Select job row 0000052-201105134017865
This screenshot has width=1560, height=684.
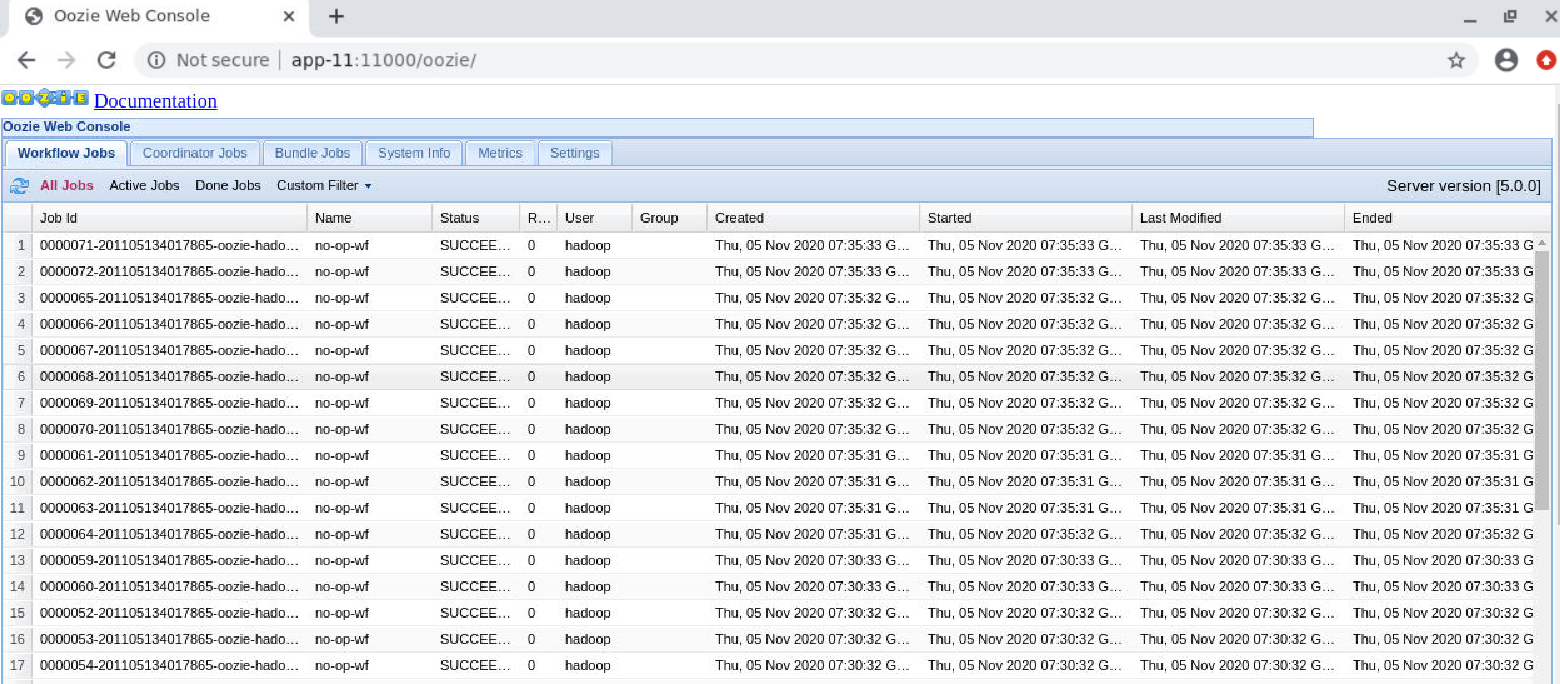pyautogui.click(x=768, y=613)
